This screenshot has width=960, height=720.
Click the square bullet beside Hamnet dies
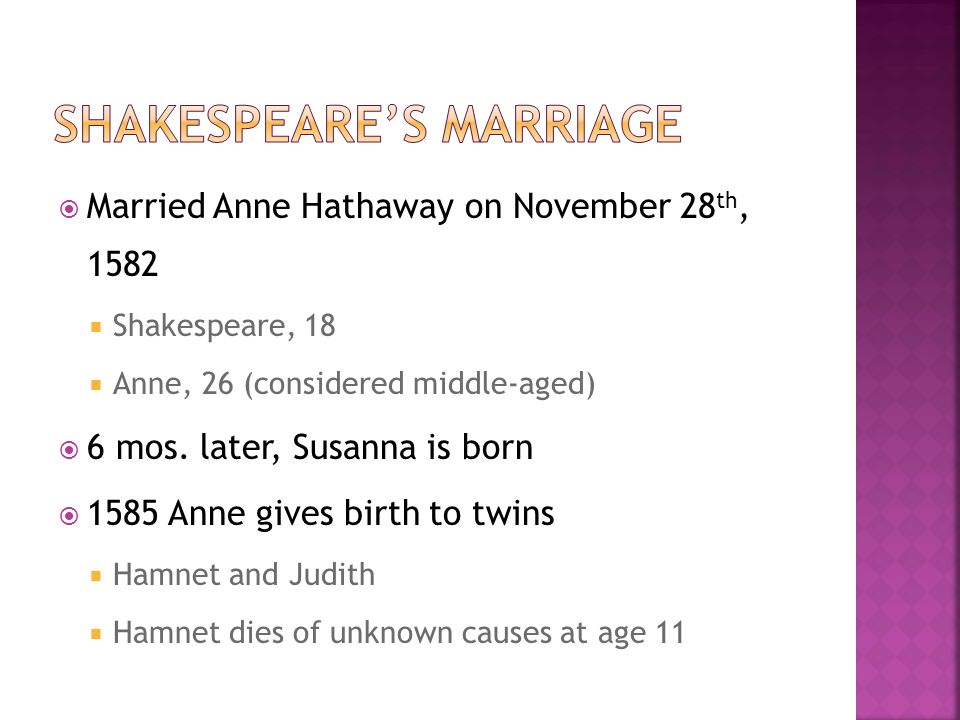96,634
